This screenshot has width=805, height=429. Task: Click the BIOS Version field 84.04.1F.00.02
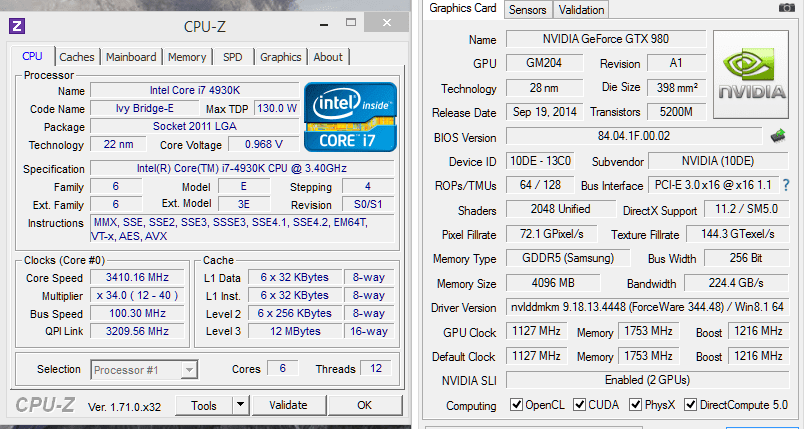(634, 136)
